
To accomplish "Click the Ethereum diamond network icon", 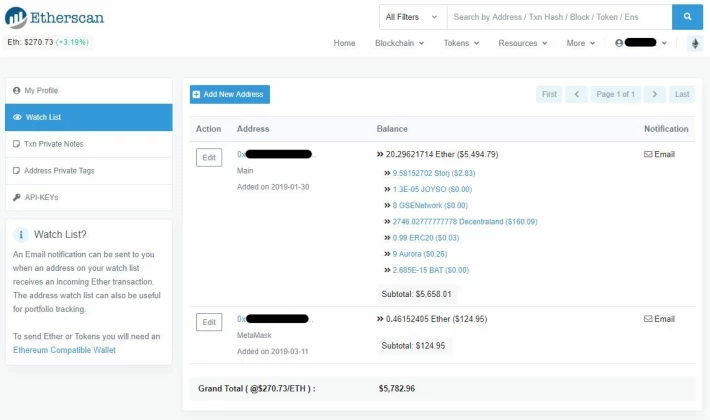I will 695,43.
